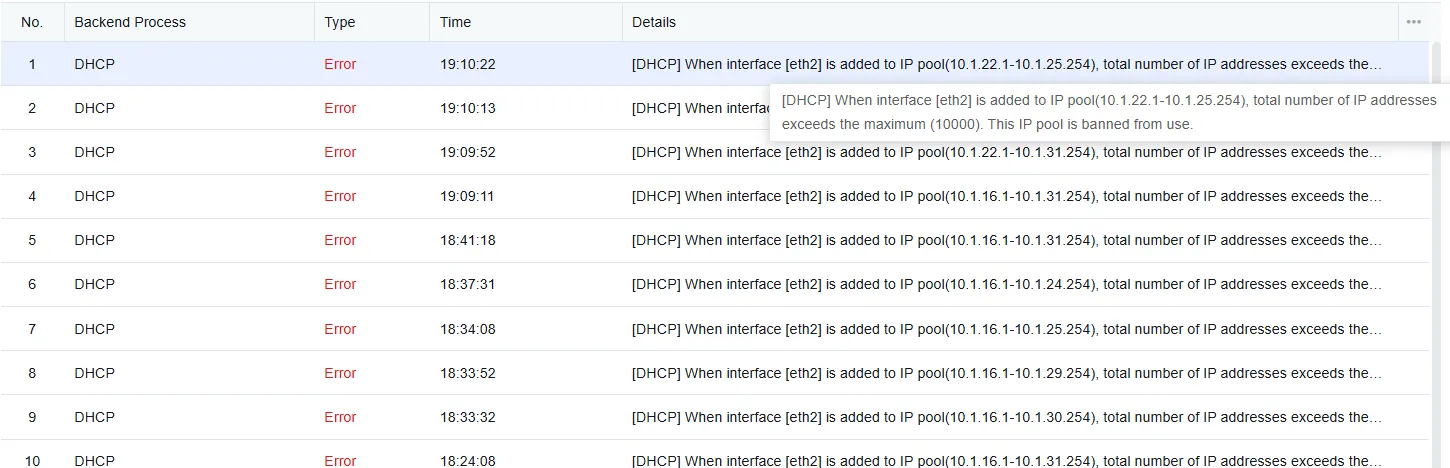Click DHCP process cell in row 2
The image size is (1450, 468).
tap(95, 108)
